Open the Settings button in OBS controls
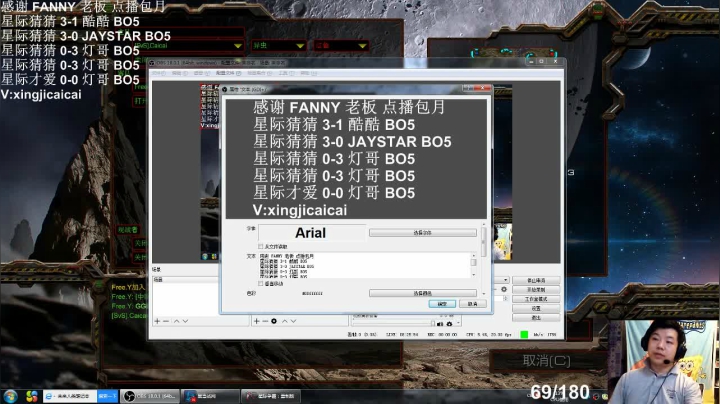The height and width of the screenshot is (404, 720). (536, 309)
